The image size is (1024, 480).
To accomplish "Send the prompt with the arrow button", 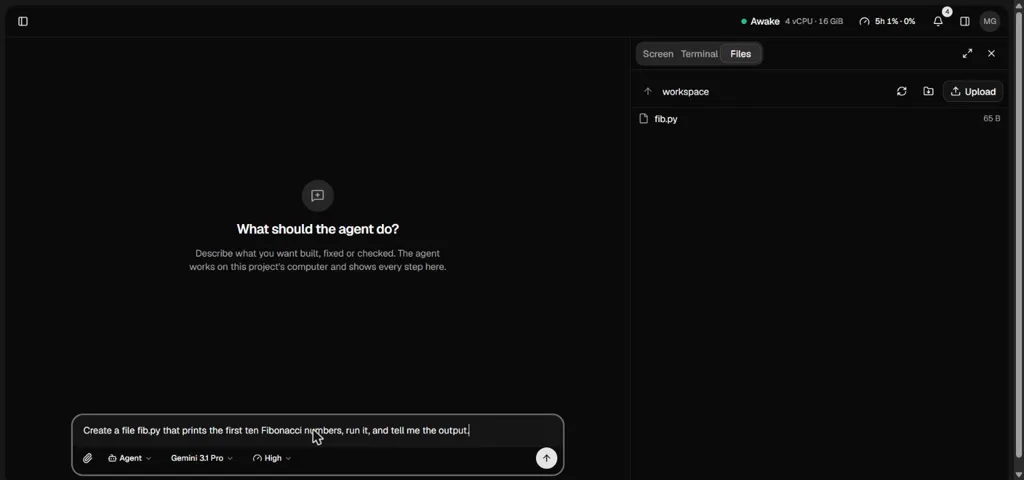I will 547,458.
